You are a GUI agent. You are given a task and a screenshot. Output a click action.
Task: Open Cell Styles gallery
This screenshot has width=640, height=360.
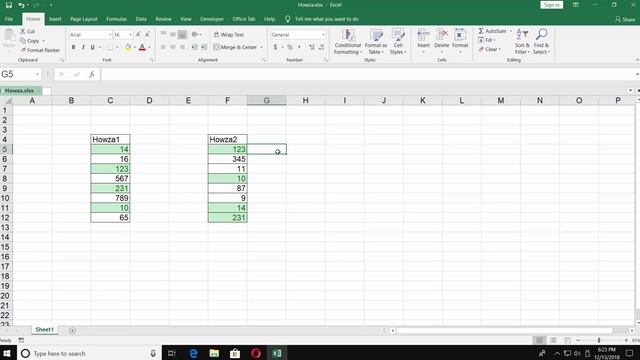[x=398, y=42]
